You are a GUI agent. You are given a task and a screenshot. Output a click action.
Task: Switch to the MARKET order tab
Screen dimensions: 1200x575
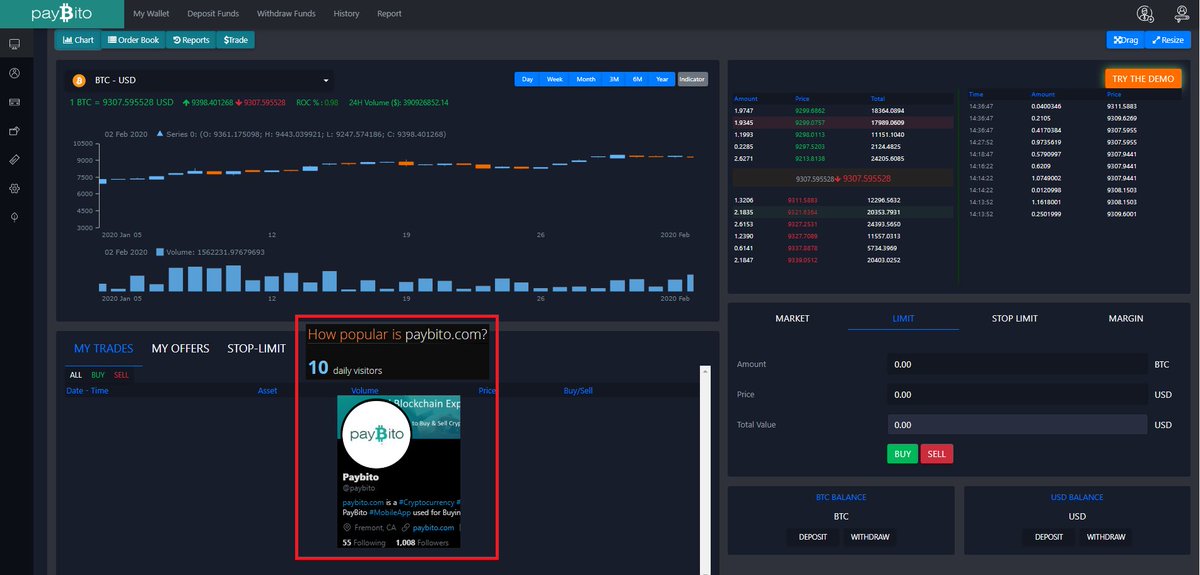tap(793, 318)
